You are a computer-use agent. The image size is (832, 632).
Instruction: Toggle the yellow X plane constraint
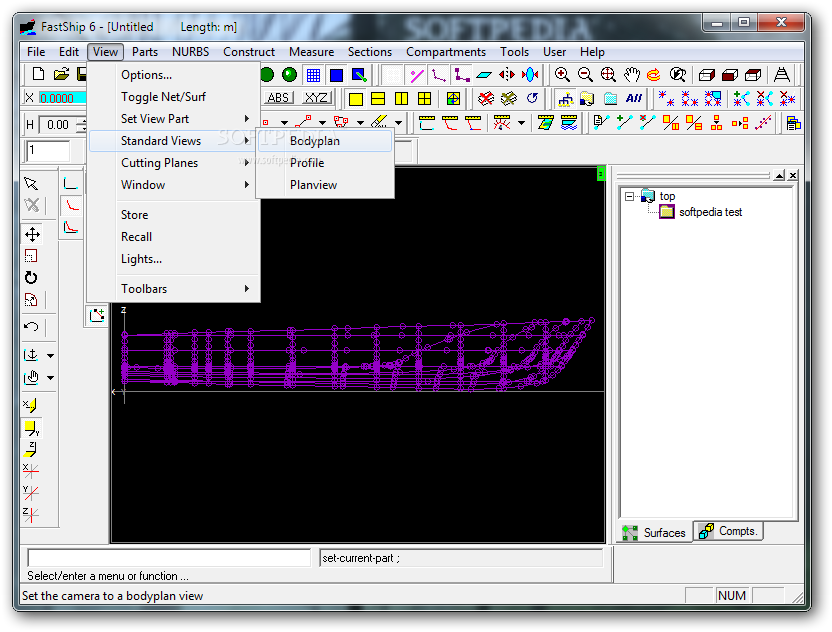tap(31, 405)
